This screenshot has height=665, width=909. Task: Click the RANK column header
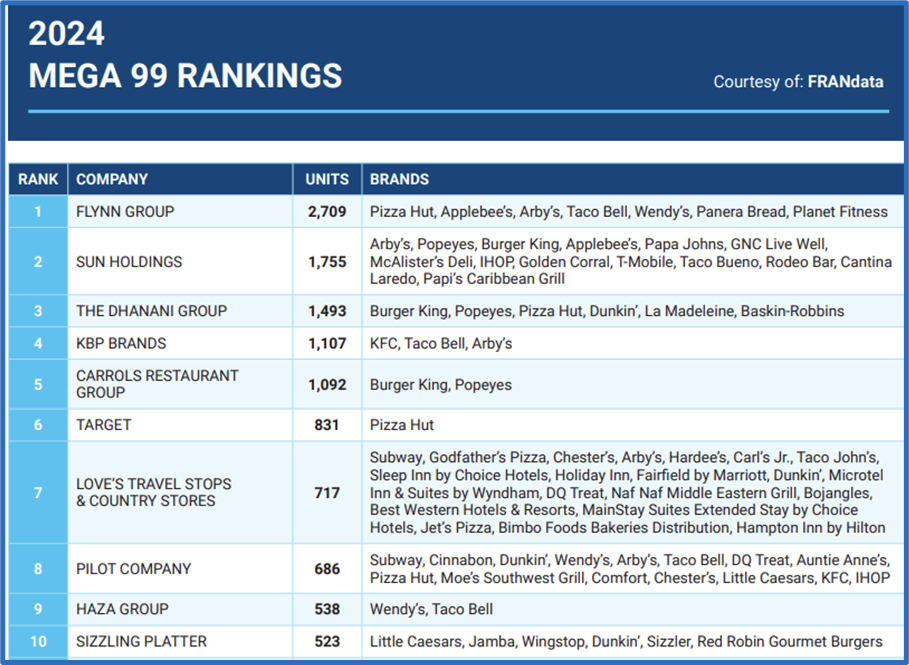38,179
